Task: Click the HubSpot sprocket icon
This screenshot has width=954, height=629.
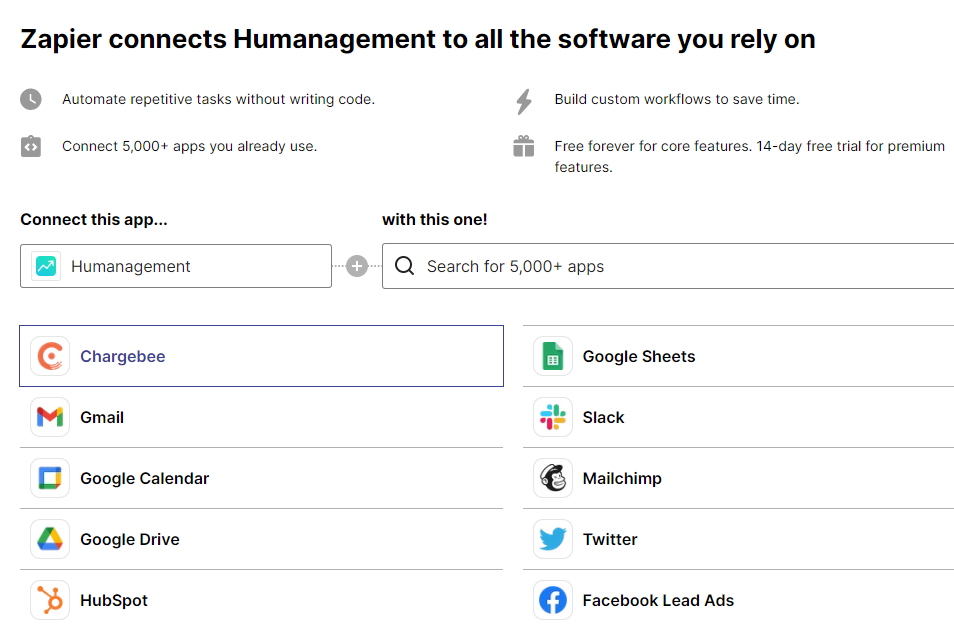Action: [50, 600]
